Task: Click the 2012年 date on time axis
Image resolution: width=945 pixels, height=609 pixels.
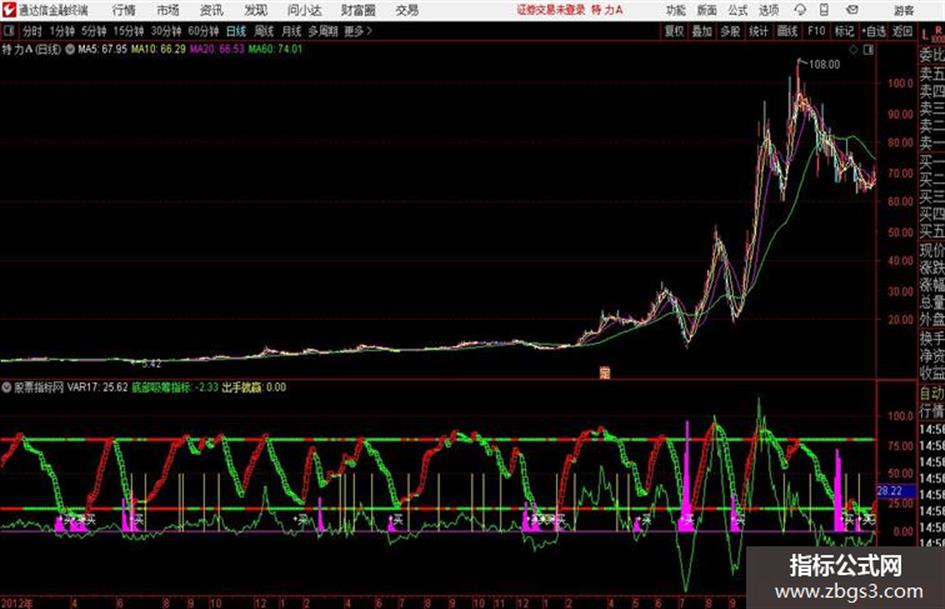Action: tap(16, 603)
